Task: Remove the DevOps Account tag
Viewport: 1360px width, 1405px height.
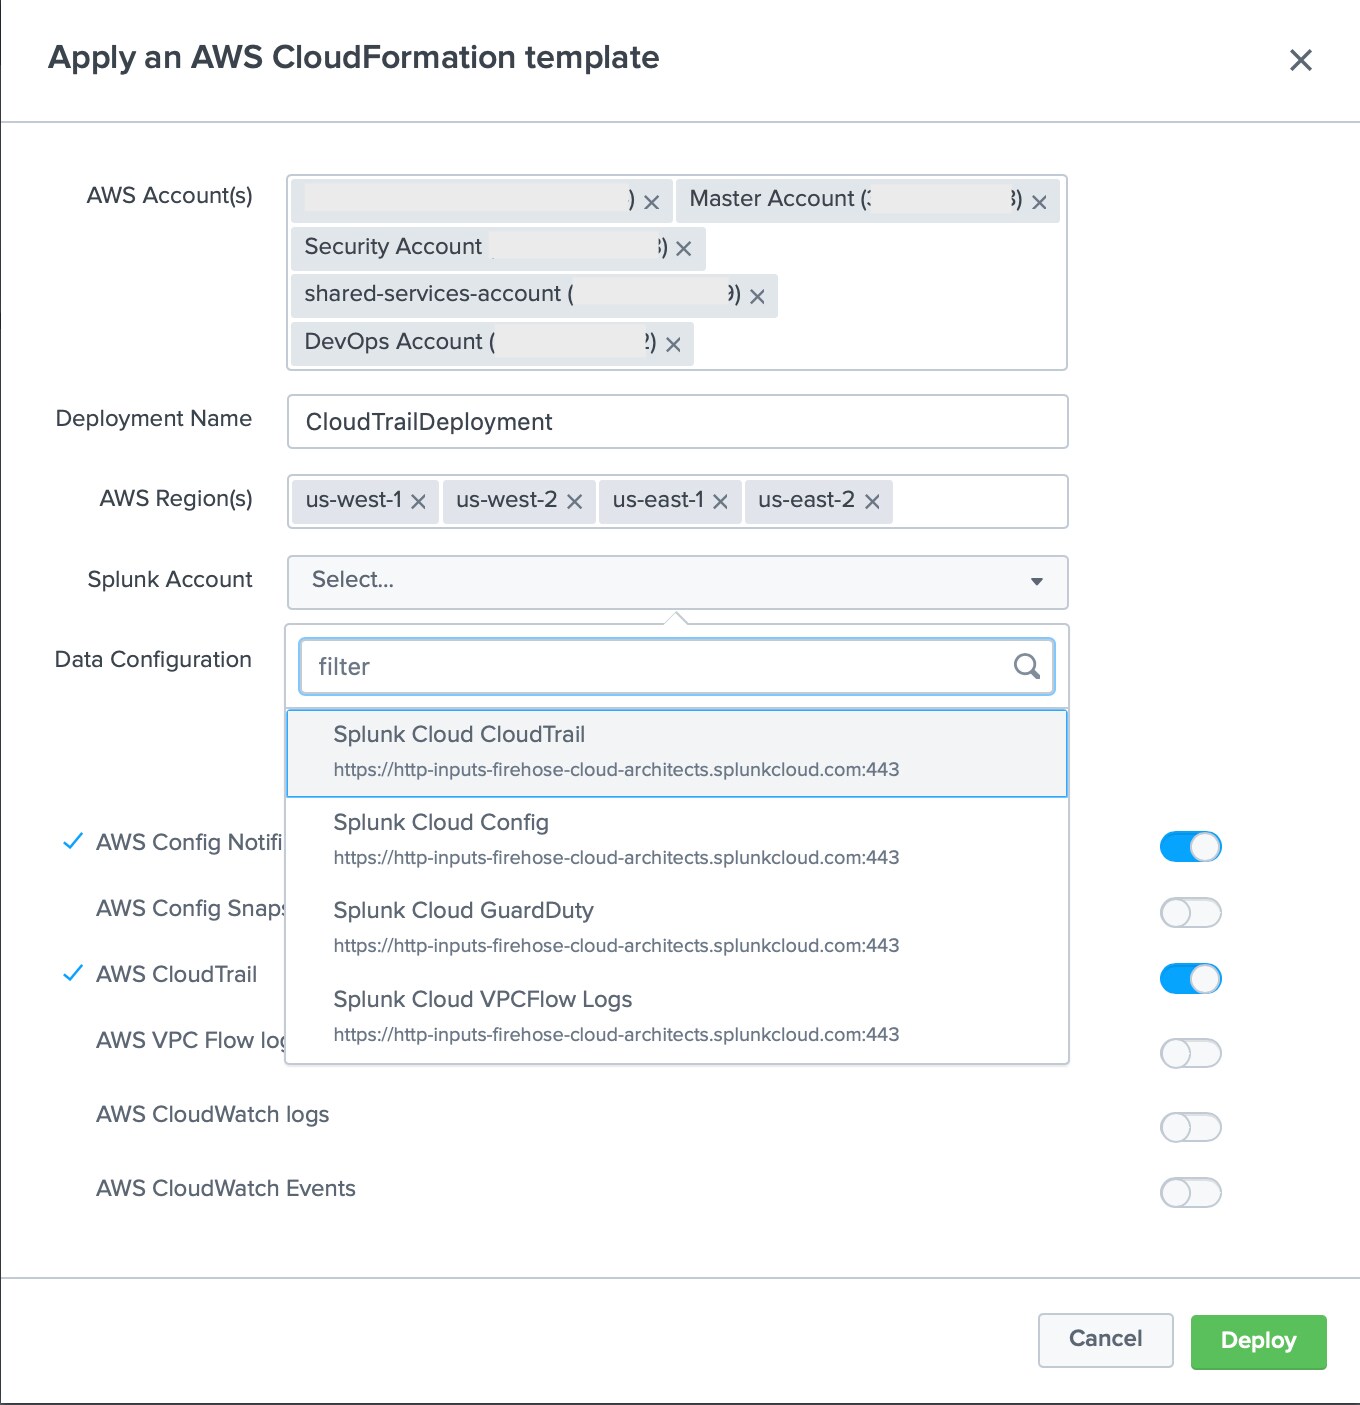Action: tap(673, 345)
